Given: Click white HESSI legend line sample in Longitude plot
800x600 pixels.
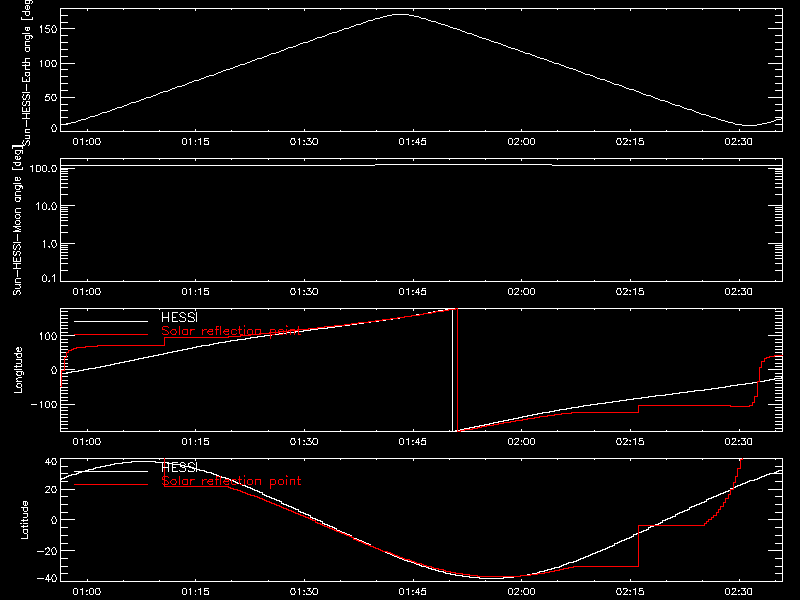Looking at the screenshot, I should pyautogui.click(x=111, y=321).
